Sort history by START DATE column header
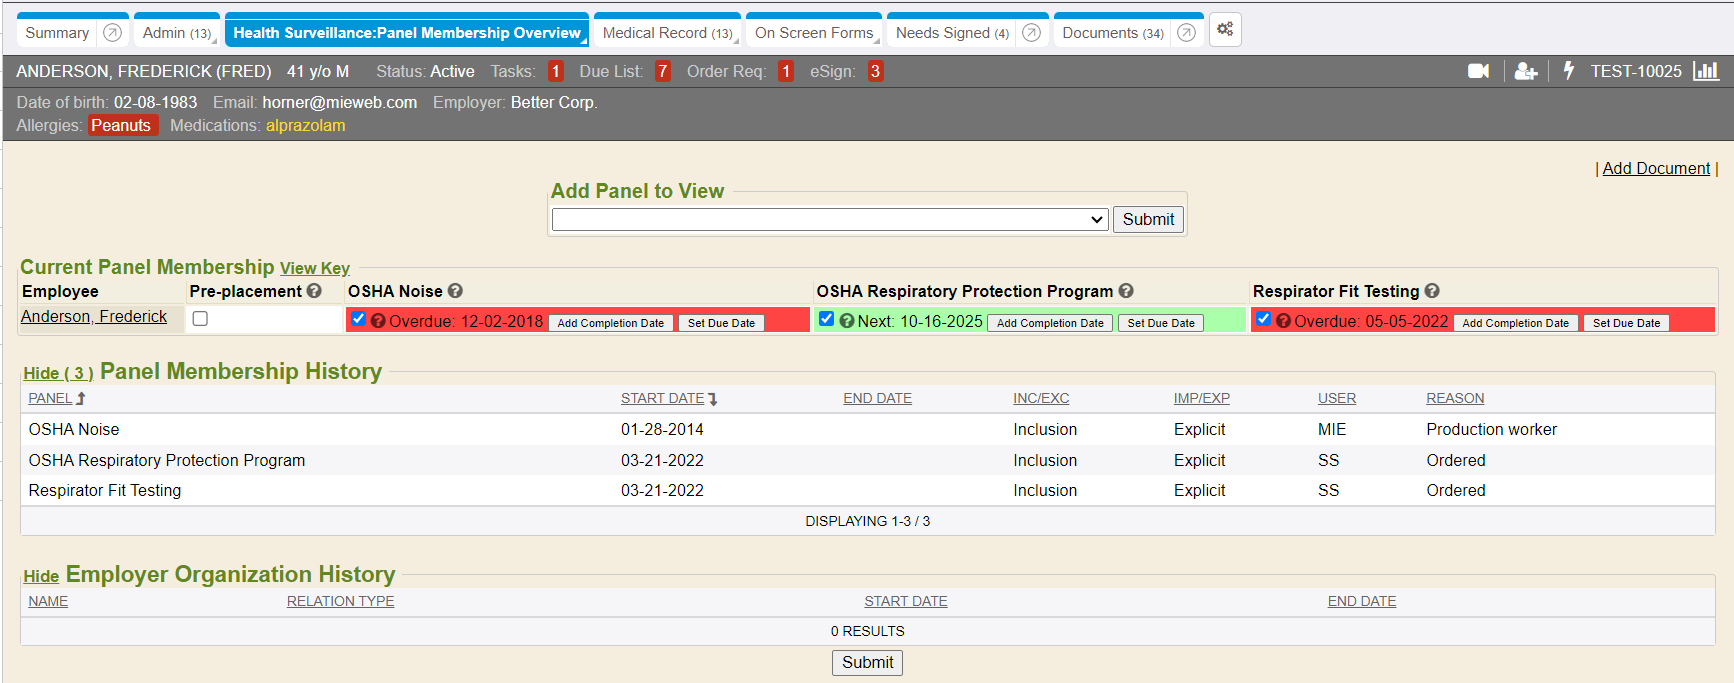1734x683 pixels. coord(662,398)
